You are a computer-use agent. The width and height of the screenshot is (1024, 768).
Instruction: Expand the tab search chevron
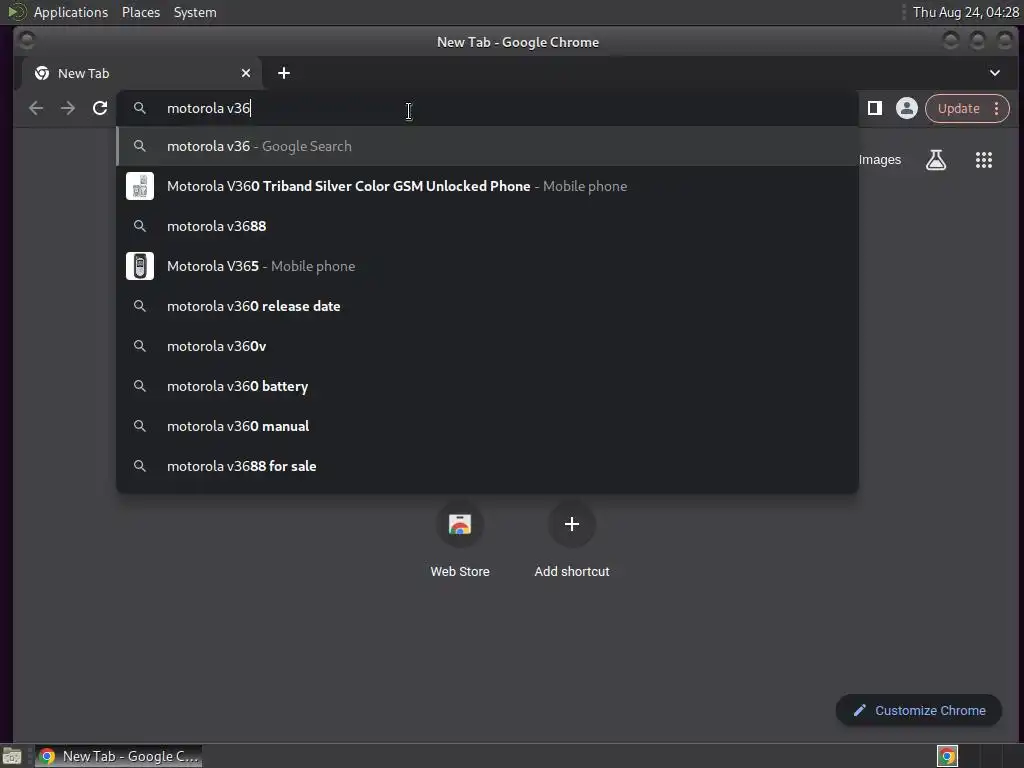(x=995, y=73)
